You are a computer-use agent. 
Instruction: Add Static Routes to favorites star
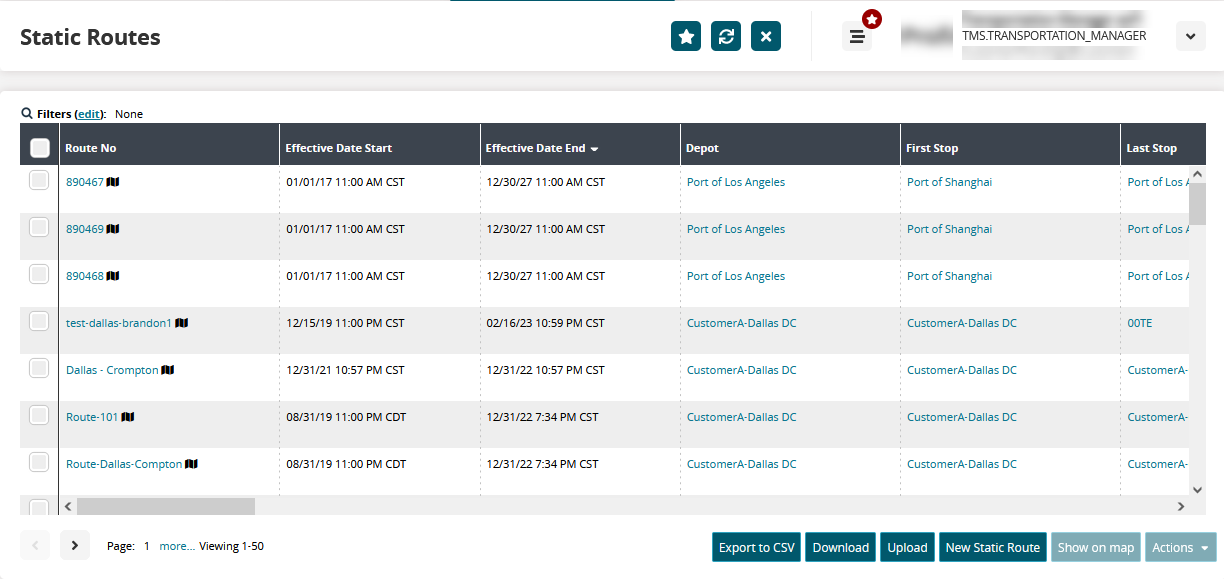(x=686, y=36)
